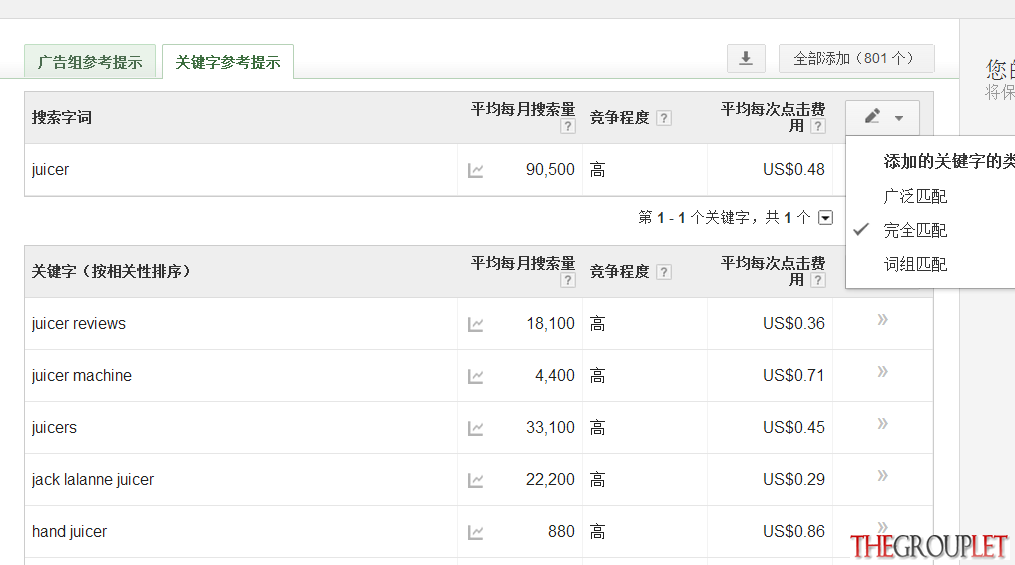1015x565 pixels.
Task: Select 广泛匹配 match type option
Action: pos(915,196)
